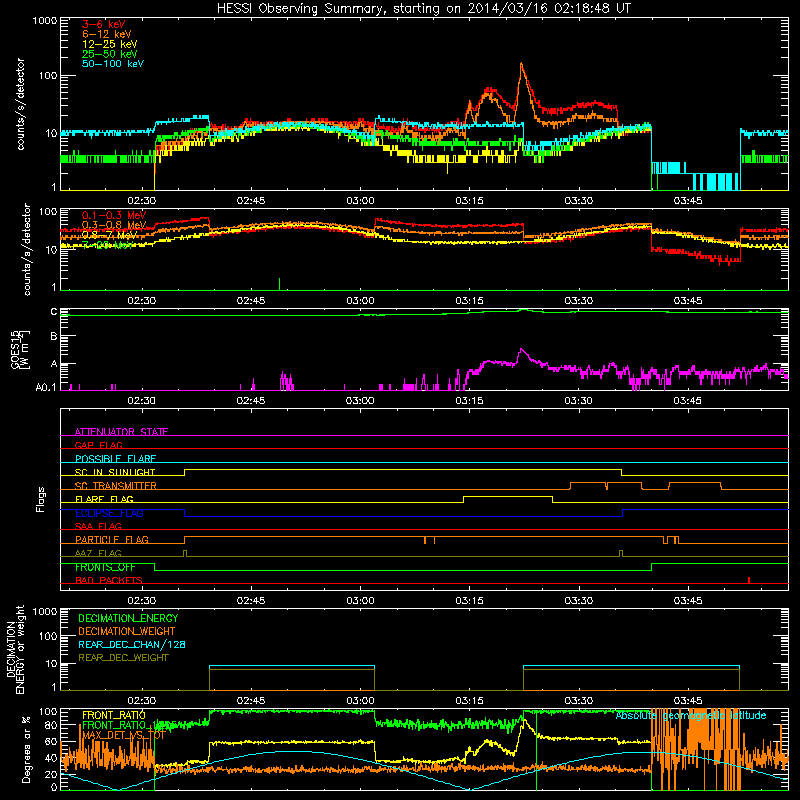Select the yellow "12-25 keV" legend label
The image size is (800, 800).
(110, 44)
